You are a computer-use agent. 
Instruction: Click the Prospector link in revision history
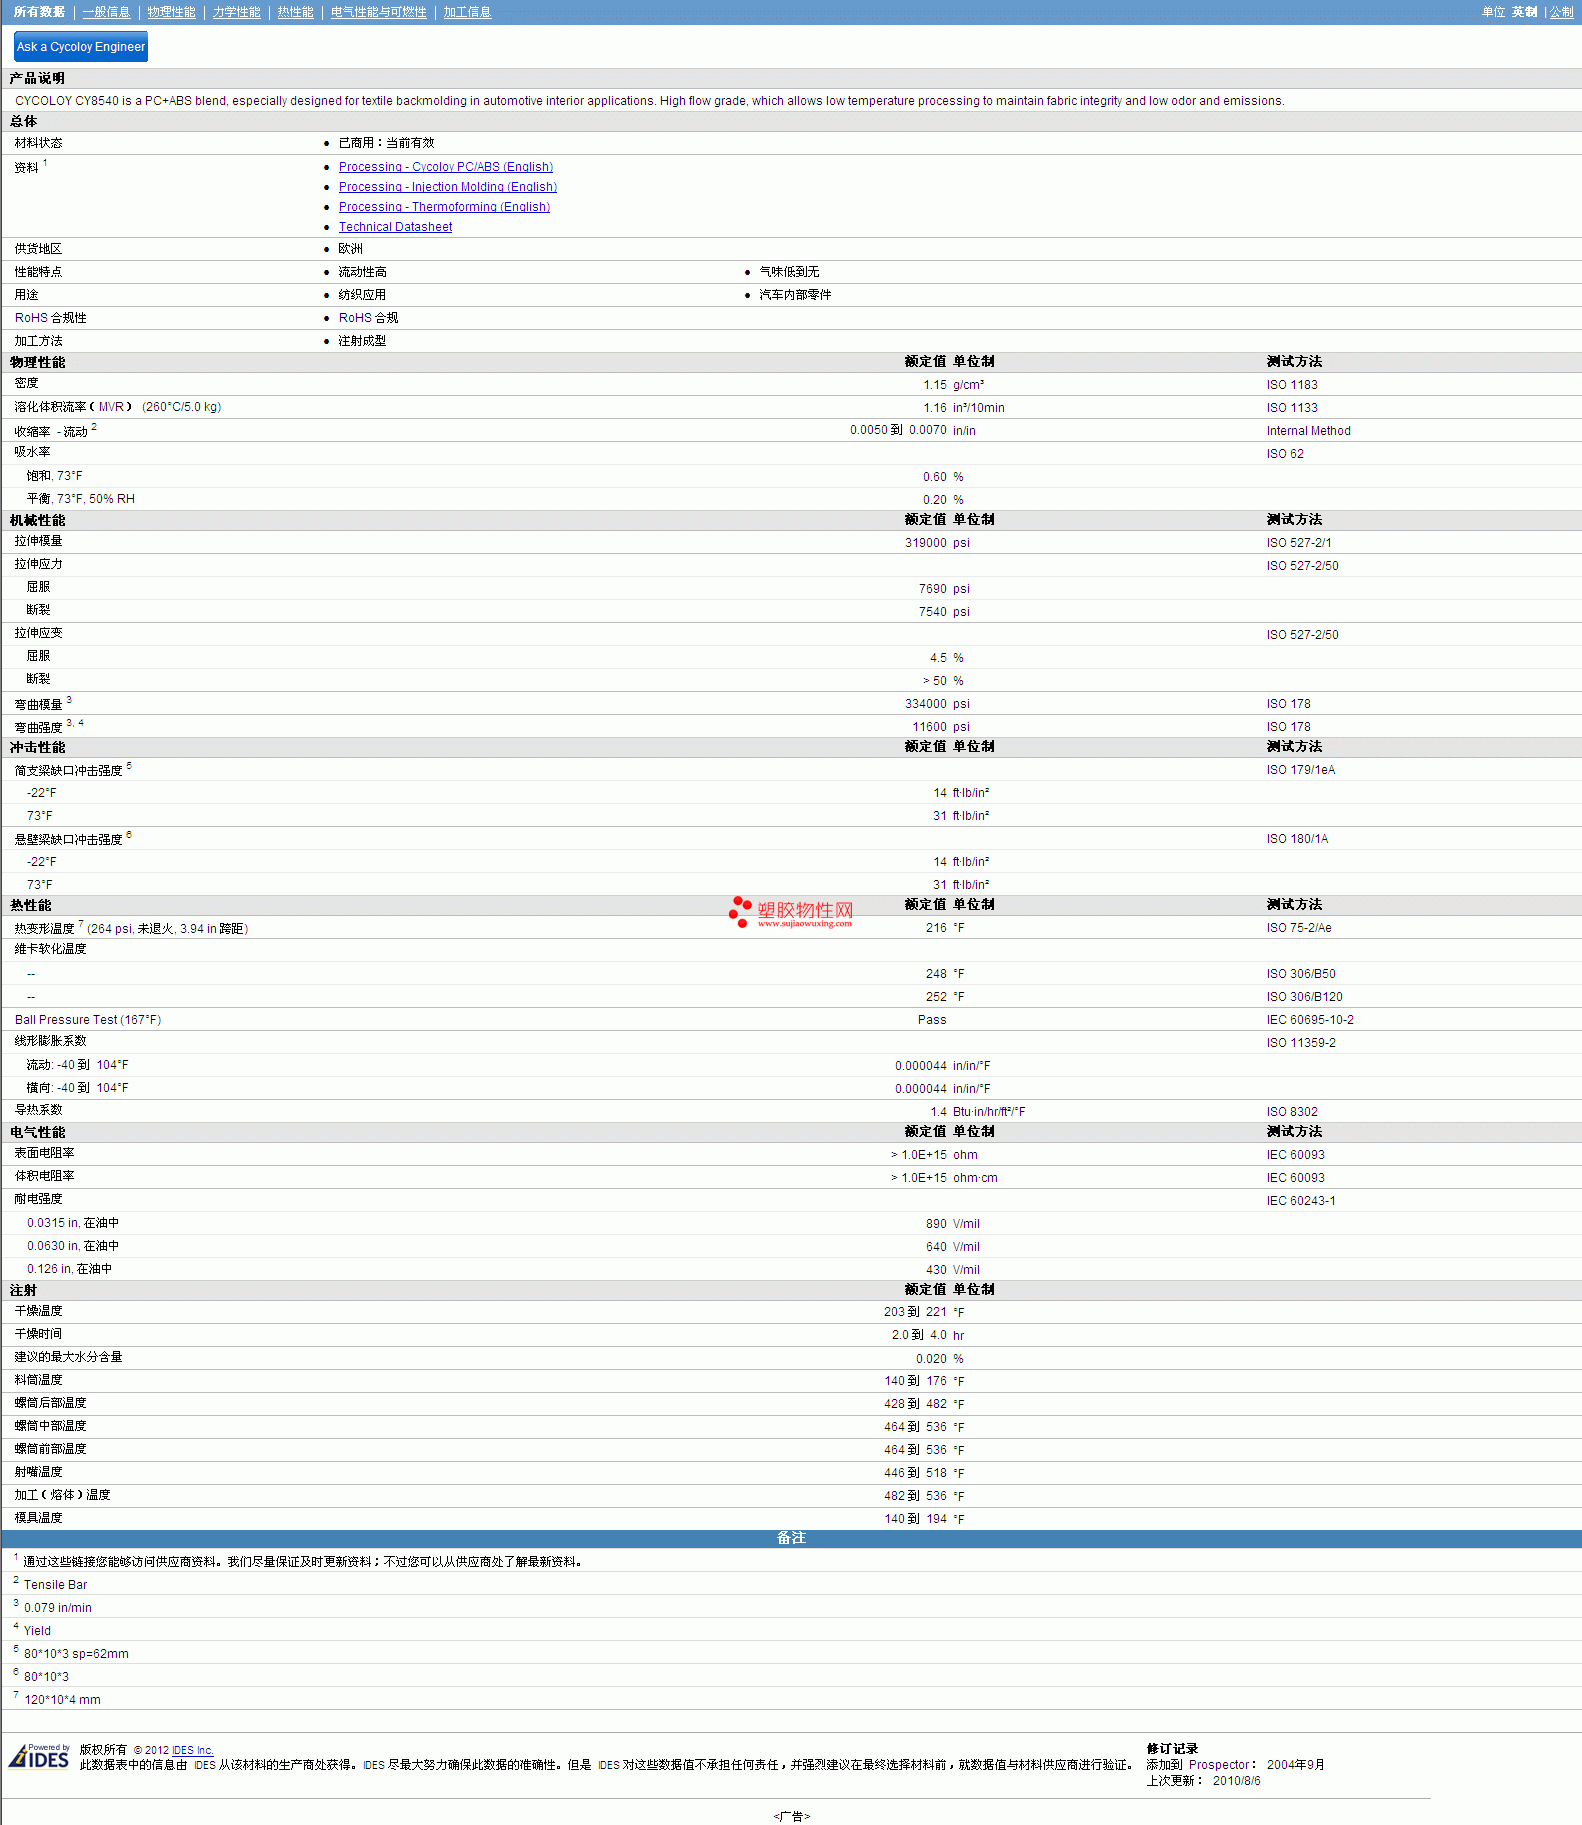[1219, 1765]
